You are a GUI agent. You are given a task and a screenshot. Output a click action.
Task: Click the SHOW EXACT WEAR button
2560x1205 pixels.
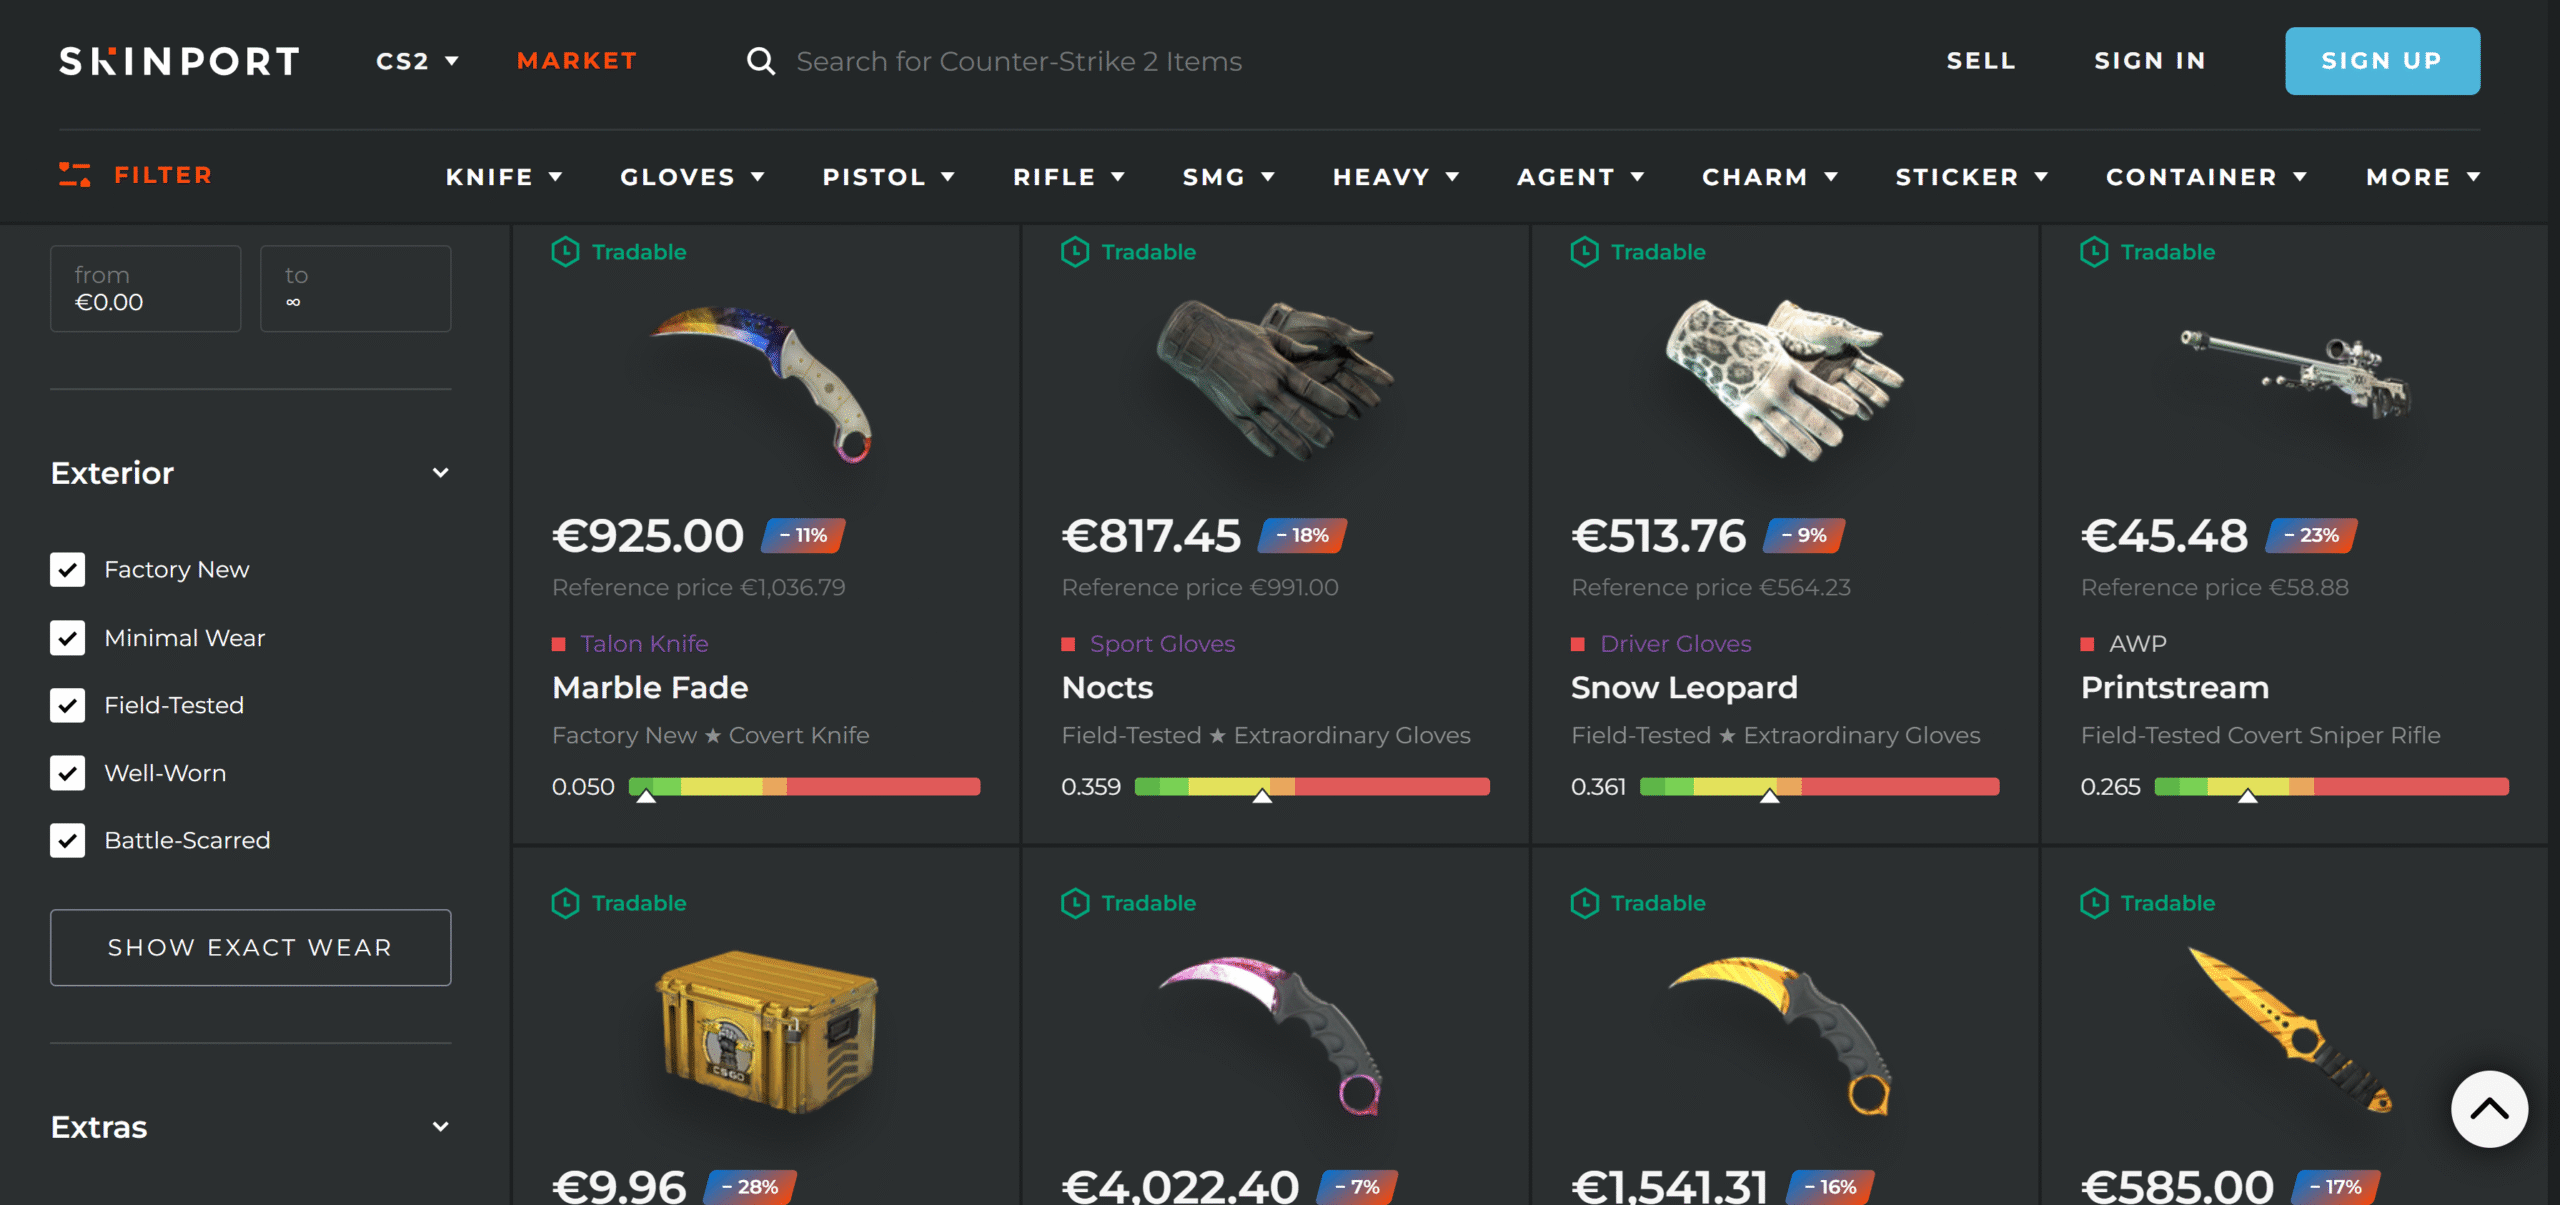250,947
